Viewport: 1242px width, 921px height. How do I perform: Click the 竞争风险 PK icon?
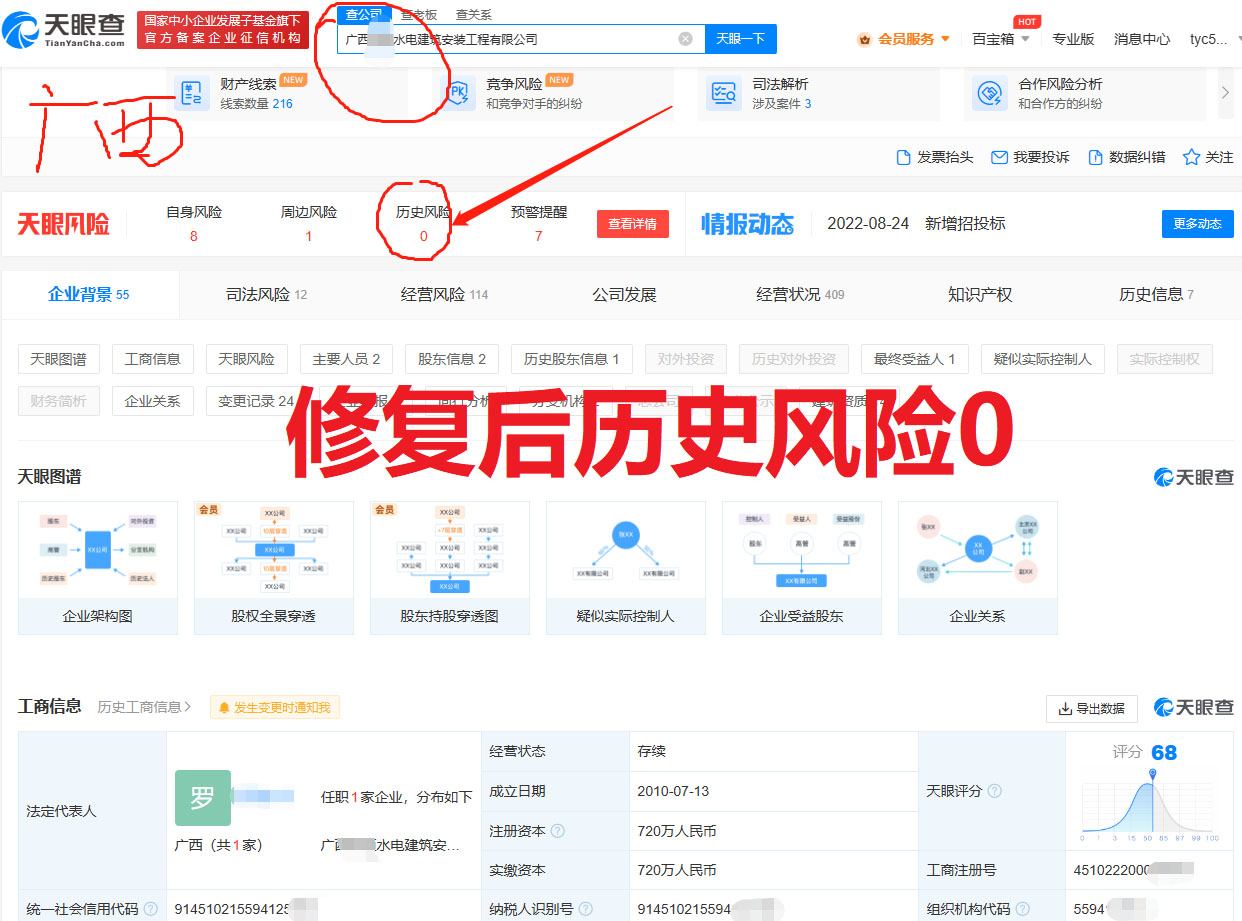click(x=460, y=94)
